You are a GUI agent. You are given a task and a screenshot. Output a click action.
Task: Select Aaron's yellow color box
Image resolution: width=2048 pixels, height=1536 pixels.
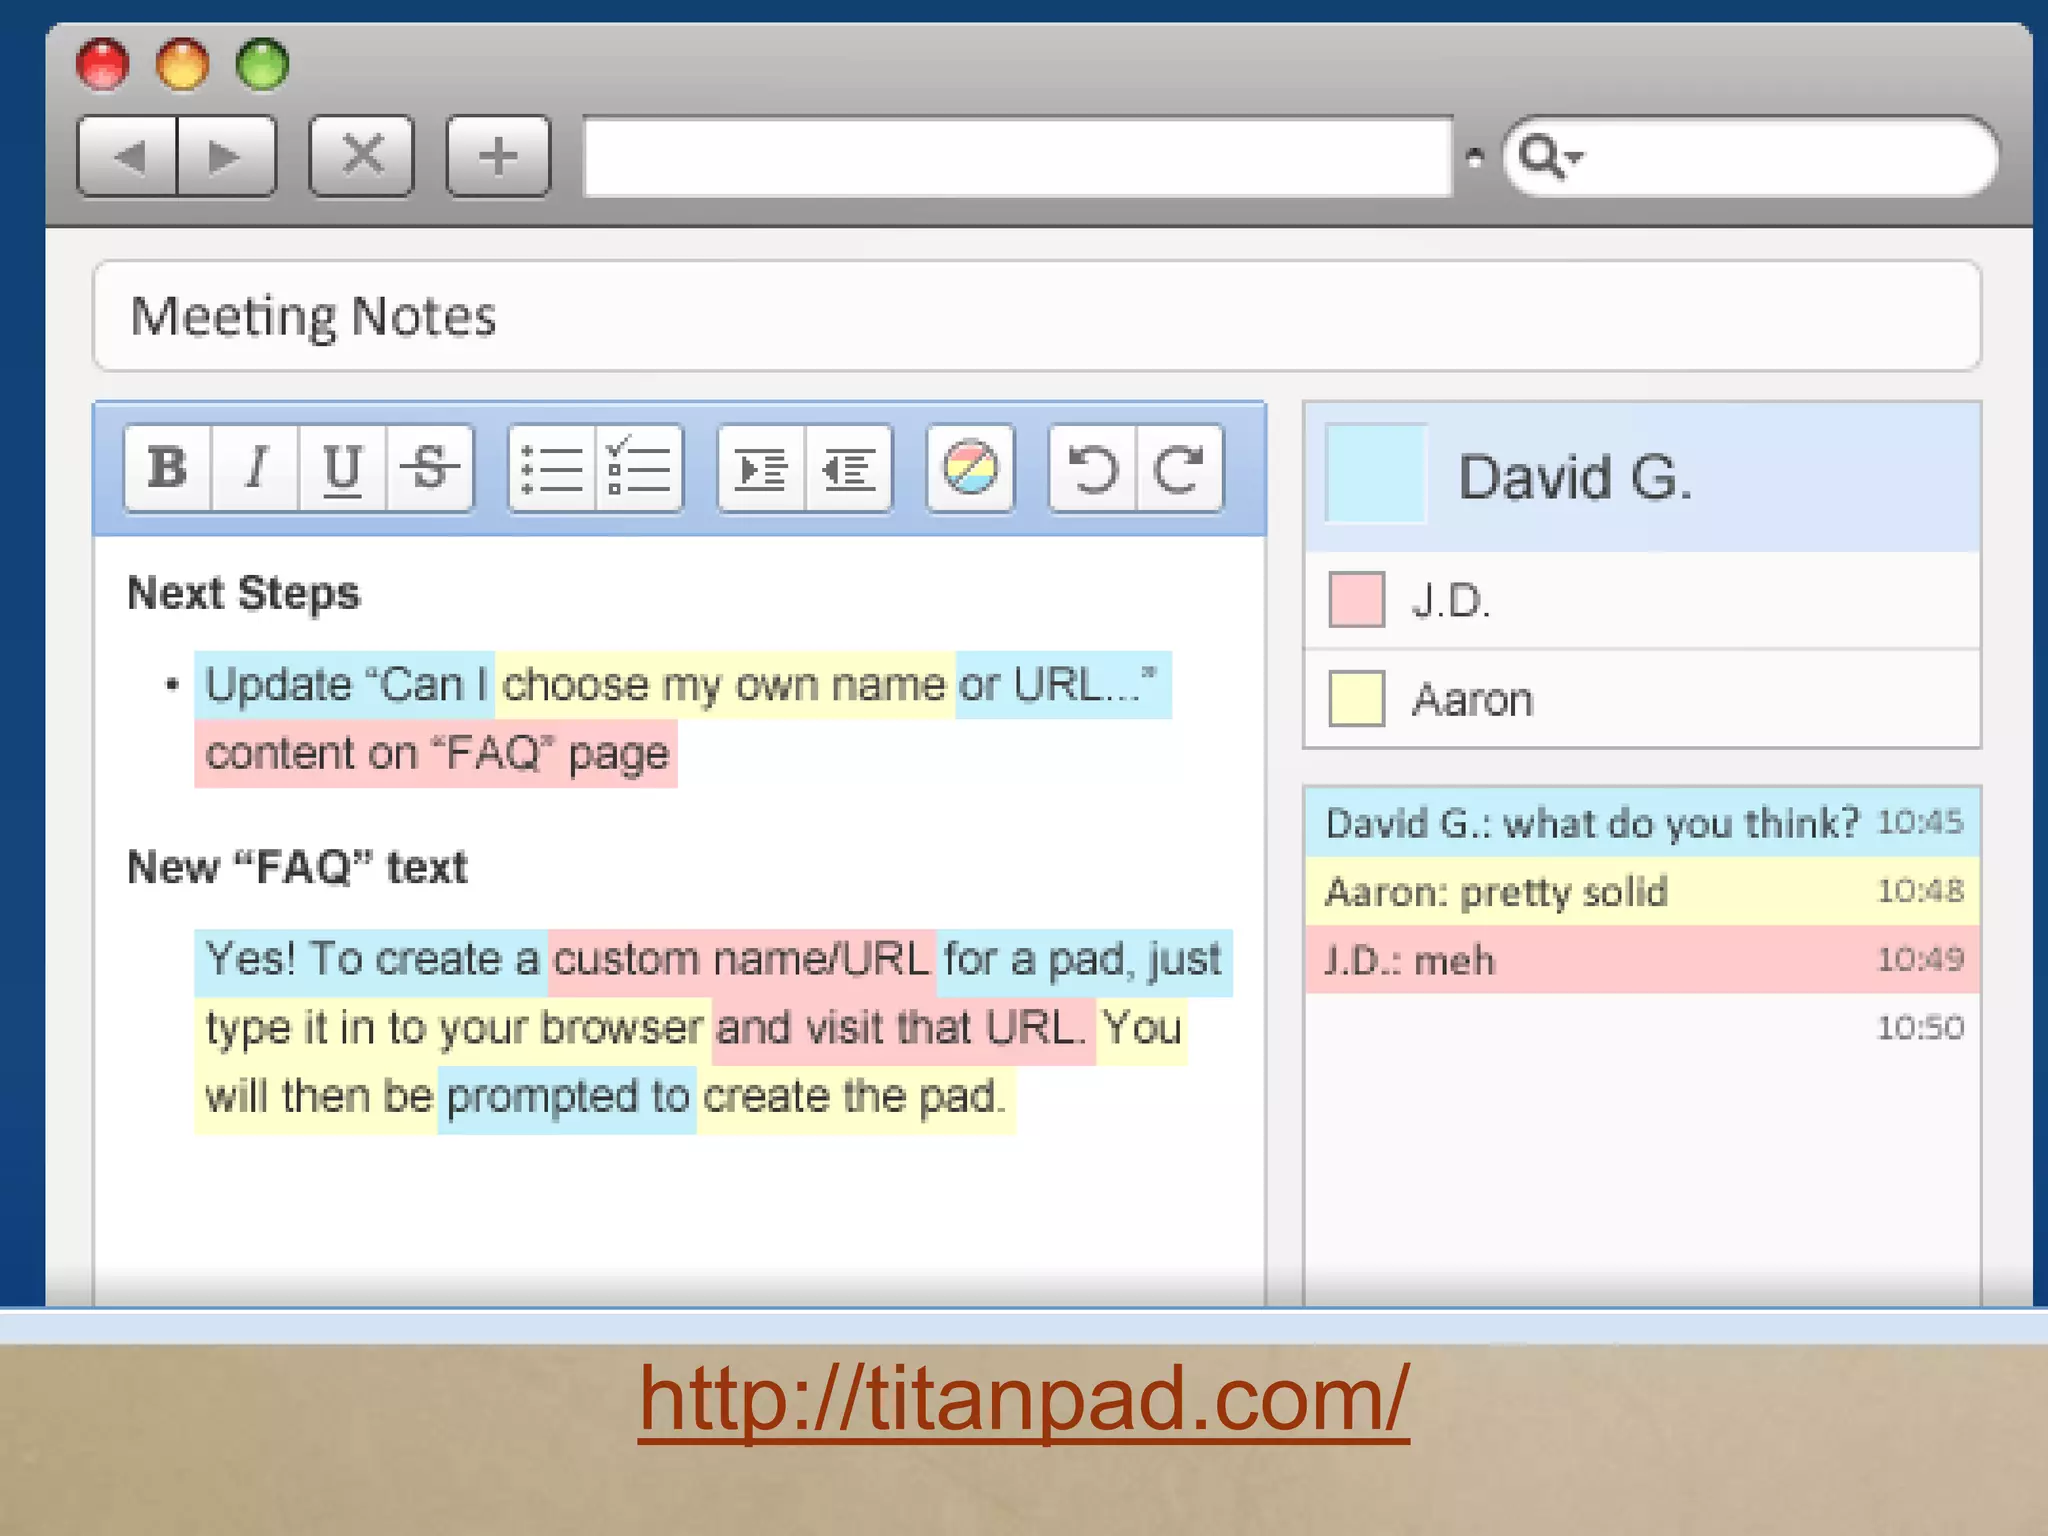pos(1356,698)
